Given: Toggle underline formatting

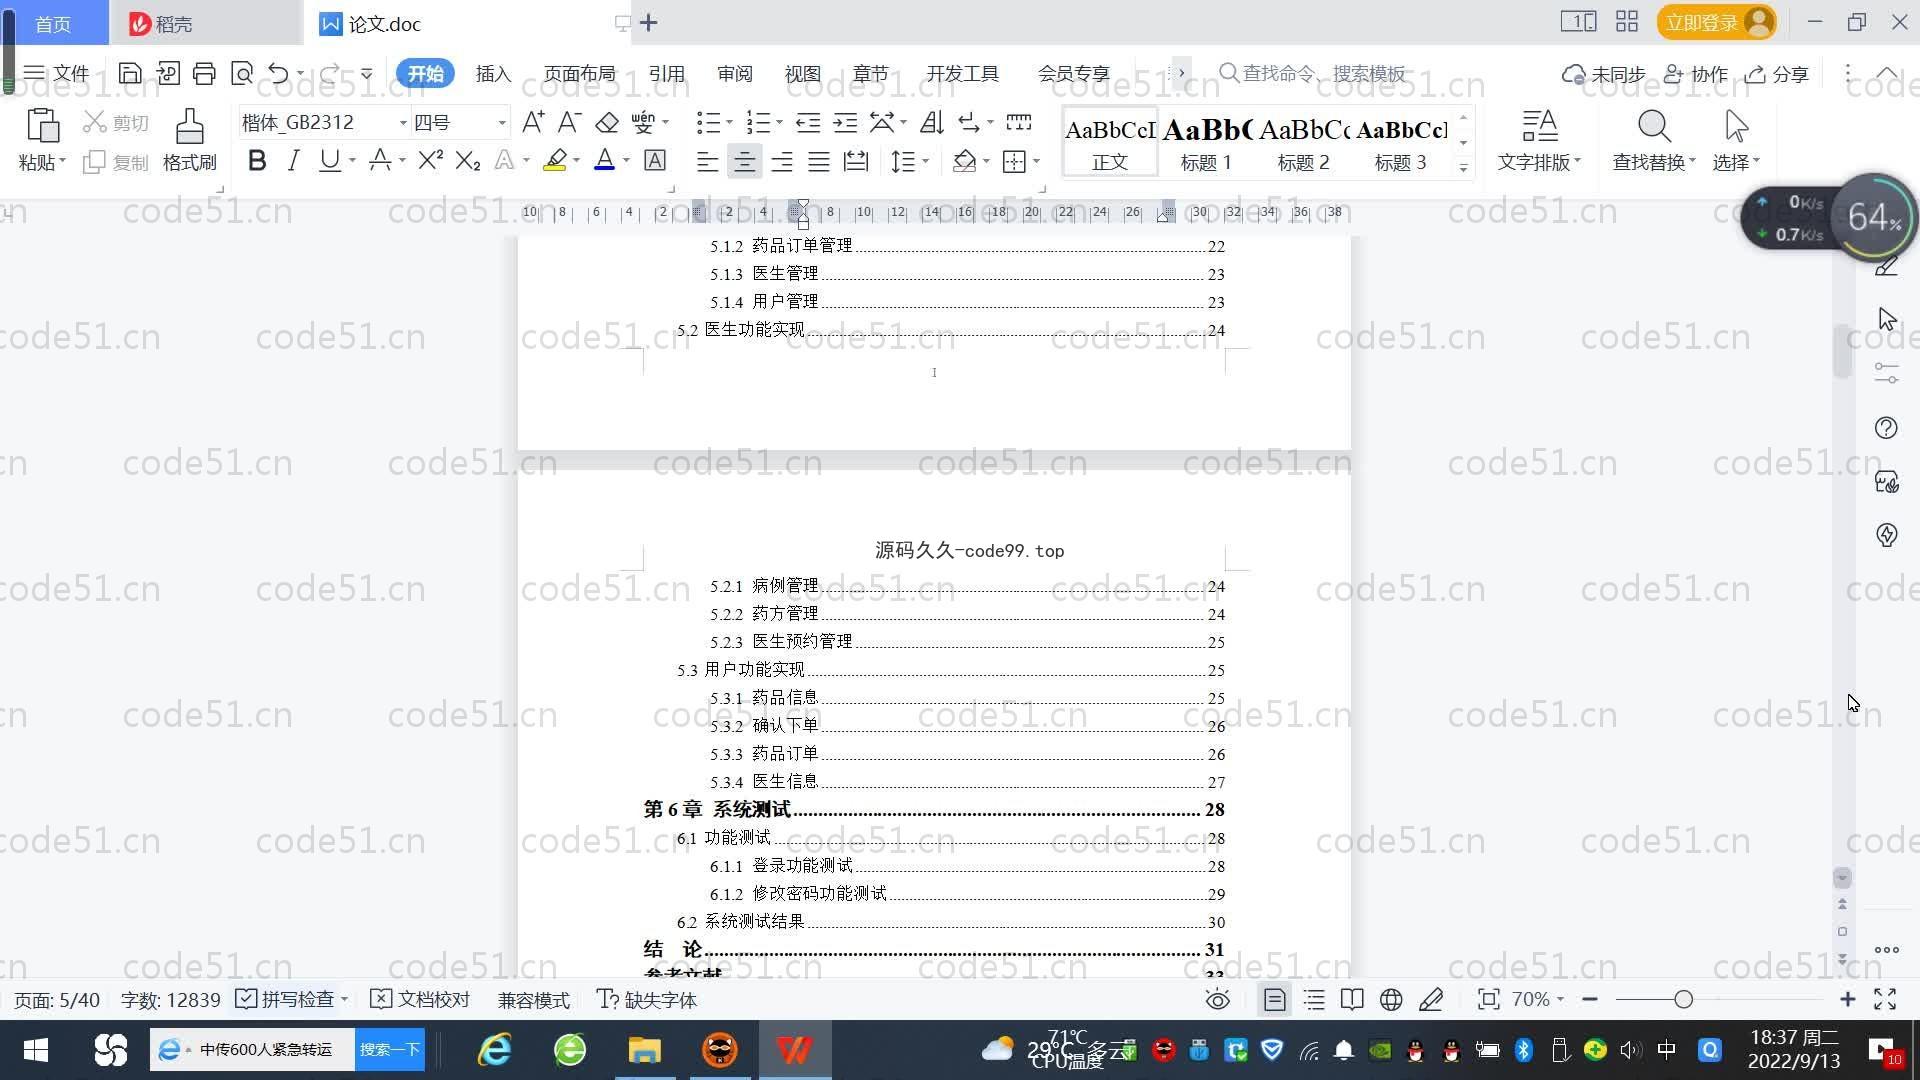Looking at the screenshot, I should click(329, 161).
